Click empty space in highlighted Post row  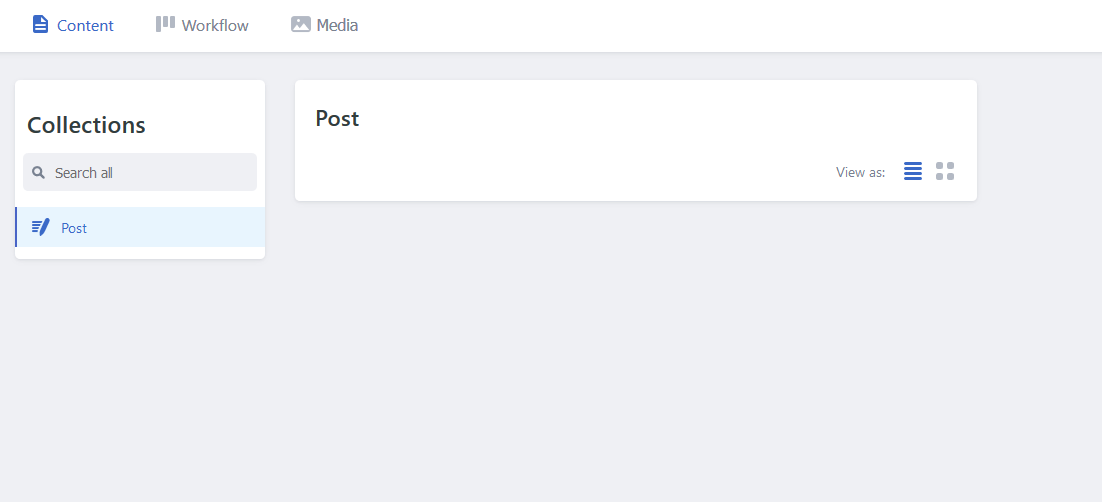click(x=176, y=227)
